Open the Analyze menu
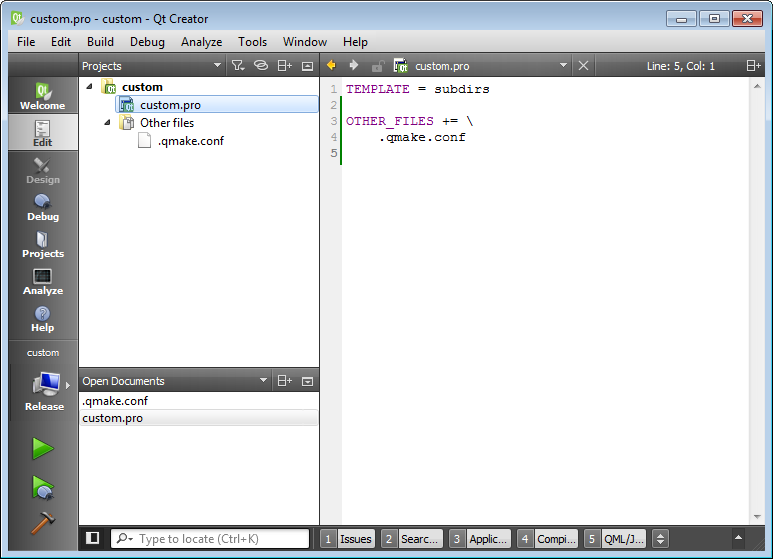Screen dimensions: 773x559 click(x=201, y=42)
